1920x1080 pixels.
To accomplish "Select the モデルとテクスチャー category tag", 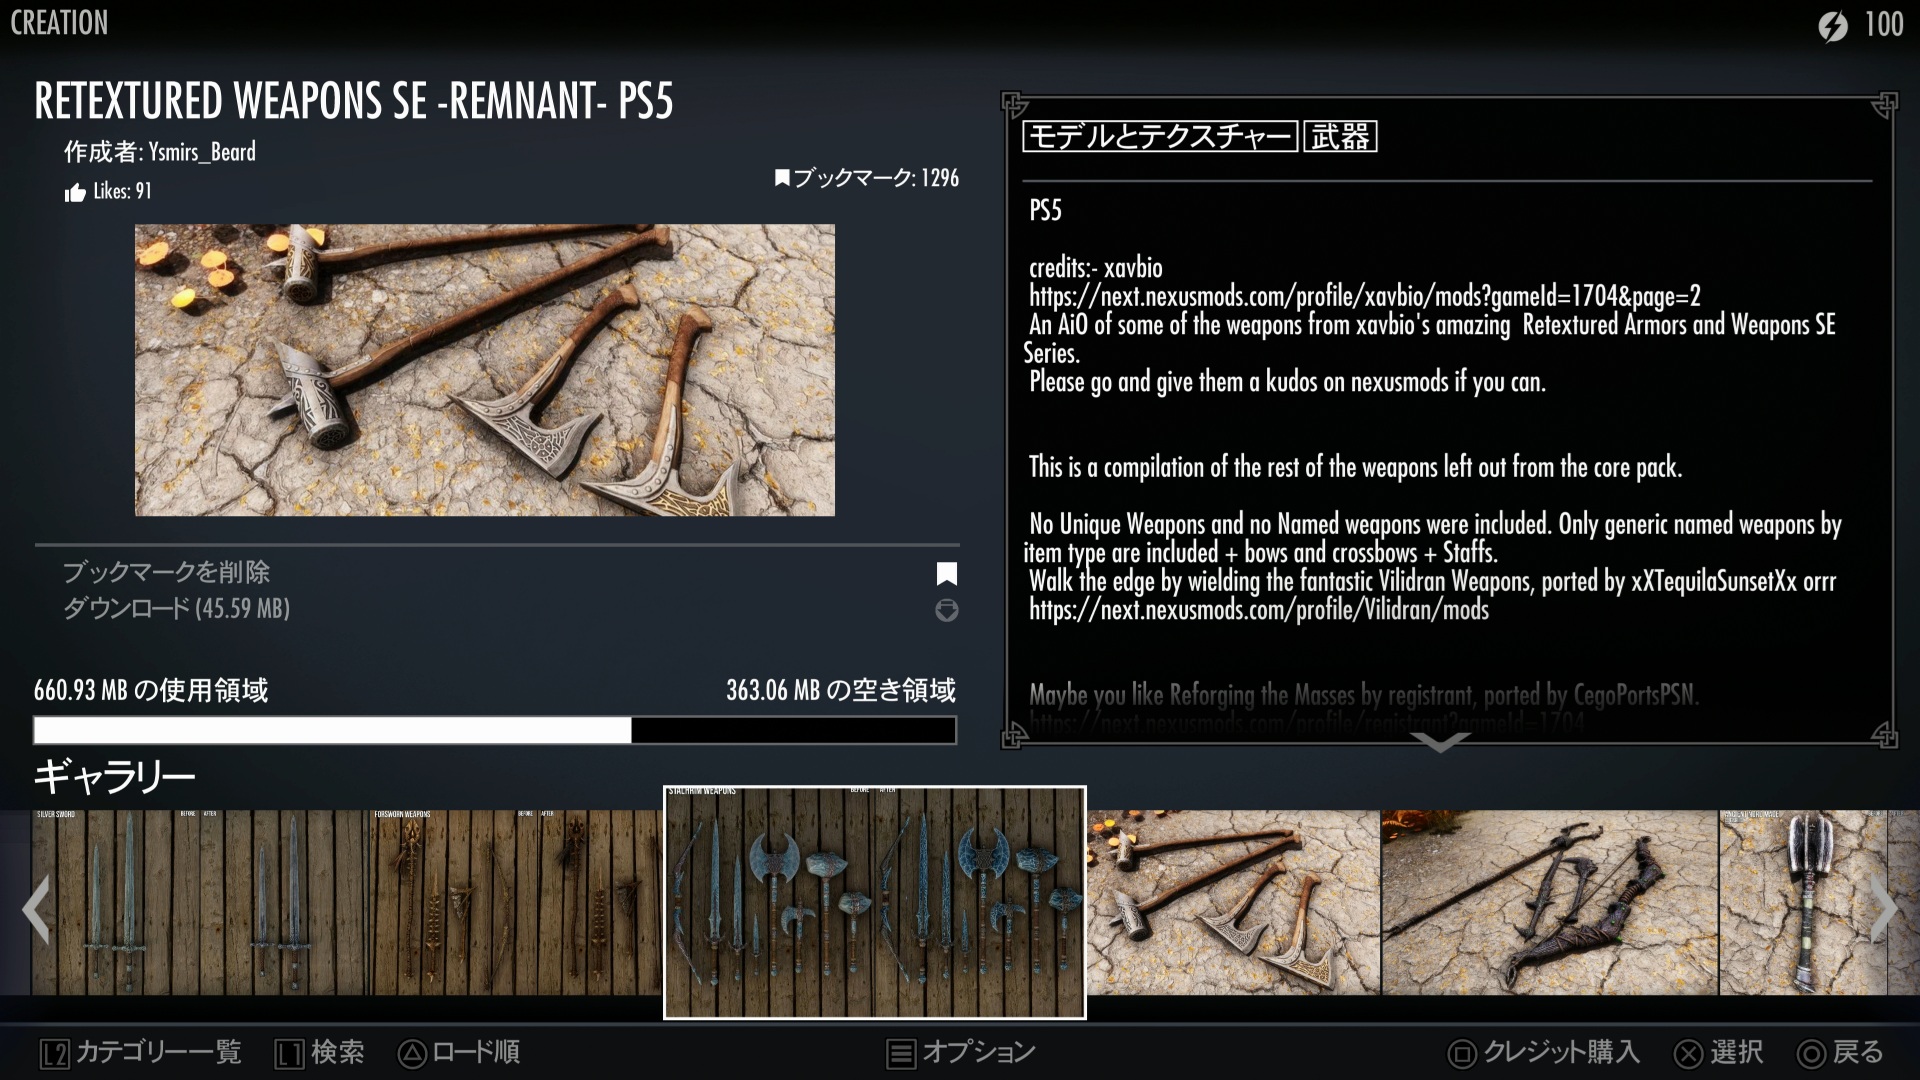I will [x=1159, y=137].
